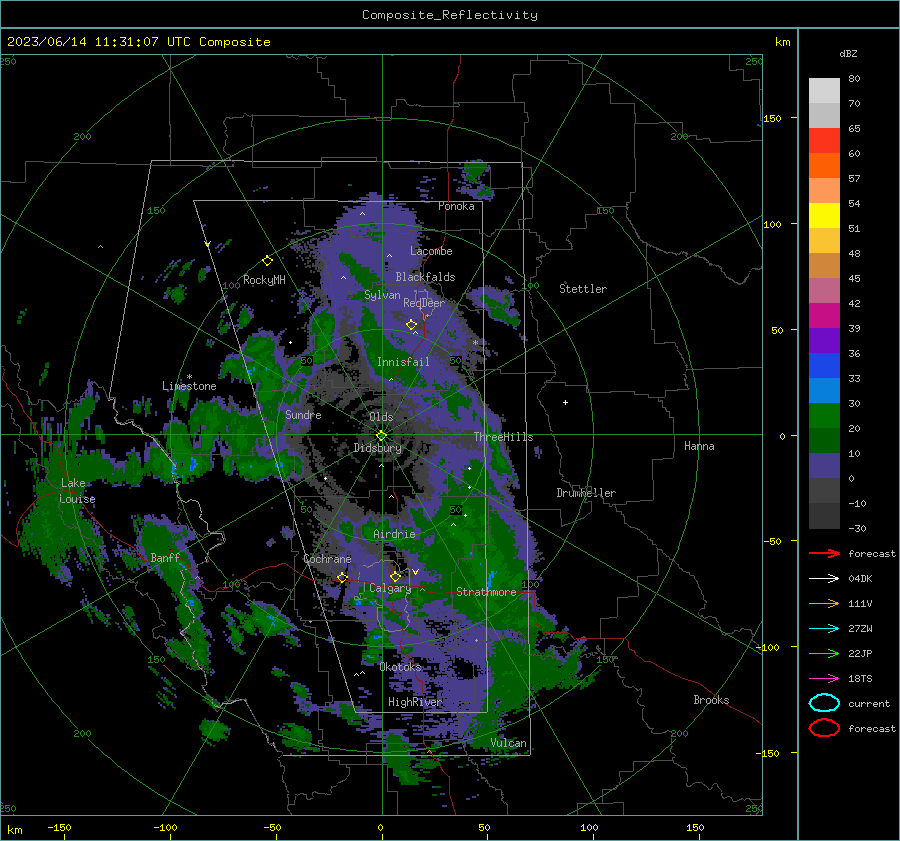Click the Airdrie city label
900x841 pixels.
pos(394,534)
